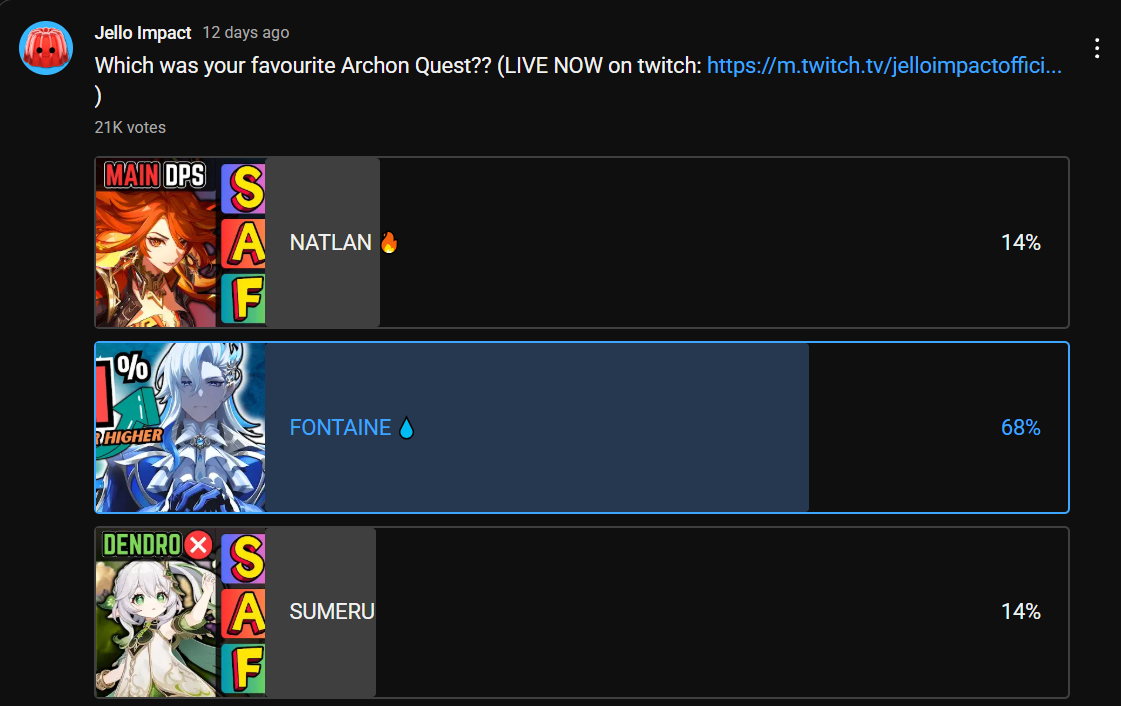Click the 12 days ago timestamp
Viewport: 1121px width, 706px height.
(x=246, y=33)
